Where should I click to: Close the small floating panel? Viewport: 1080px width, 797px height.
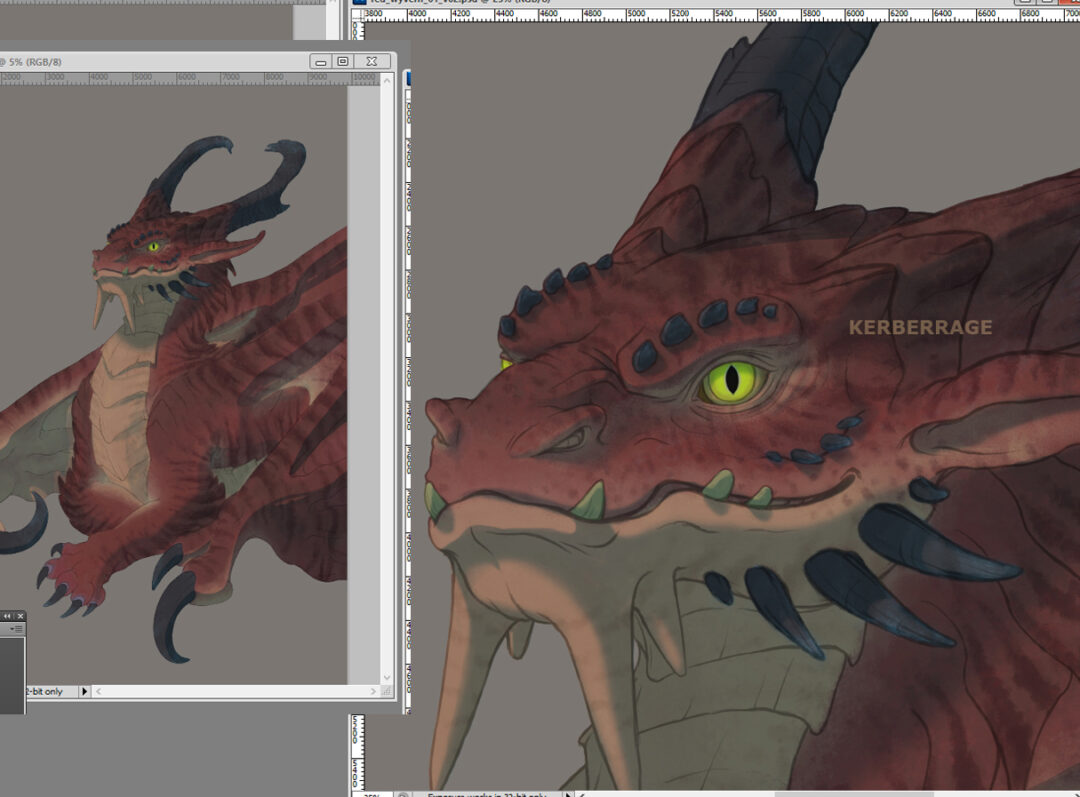(x=20, y=616)
